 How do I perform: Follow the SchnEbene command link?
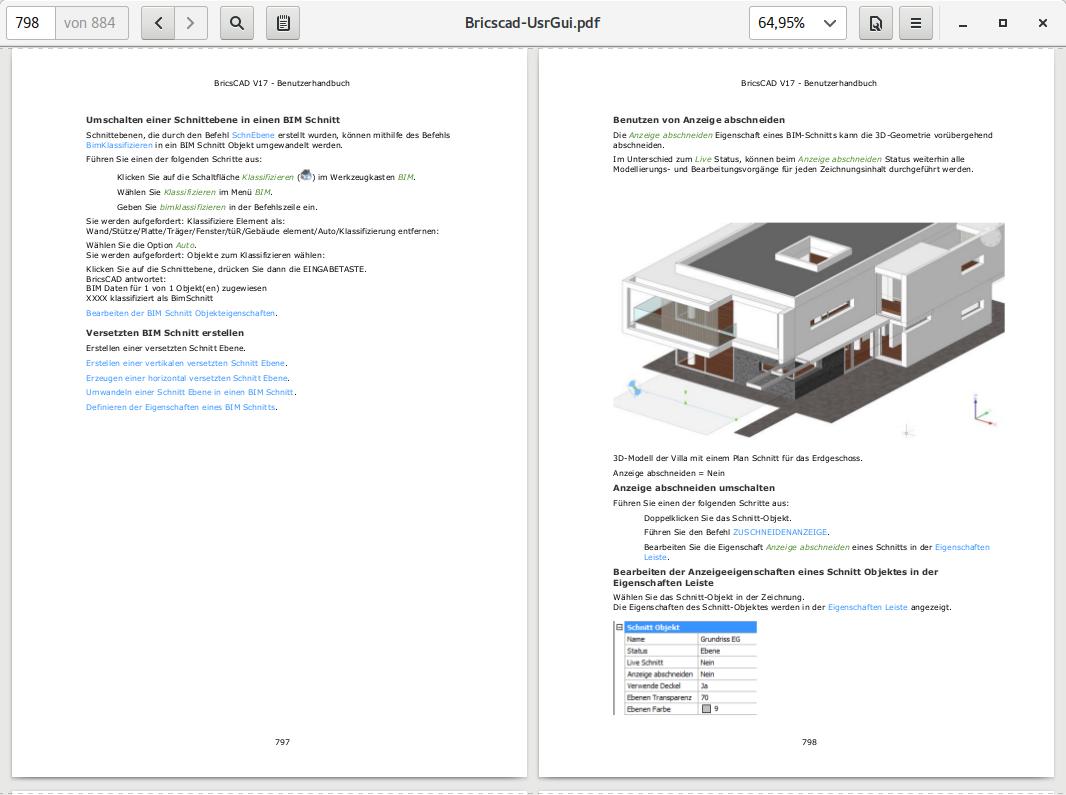point(253,134)
